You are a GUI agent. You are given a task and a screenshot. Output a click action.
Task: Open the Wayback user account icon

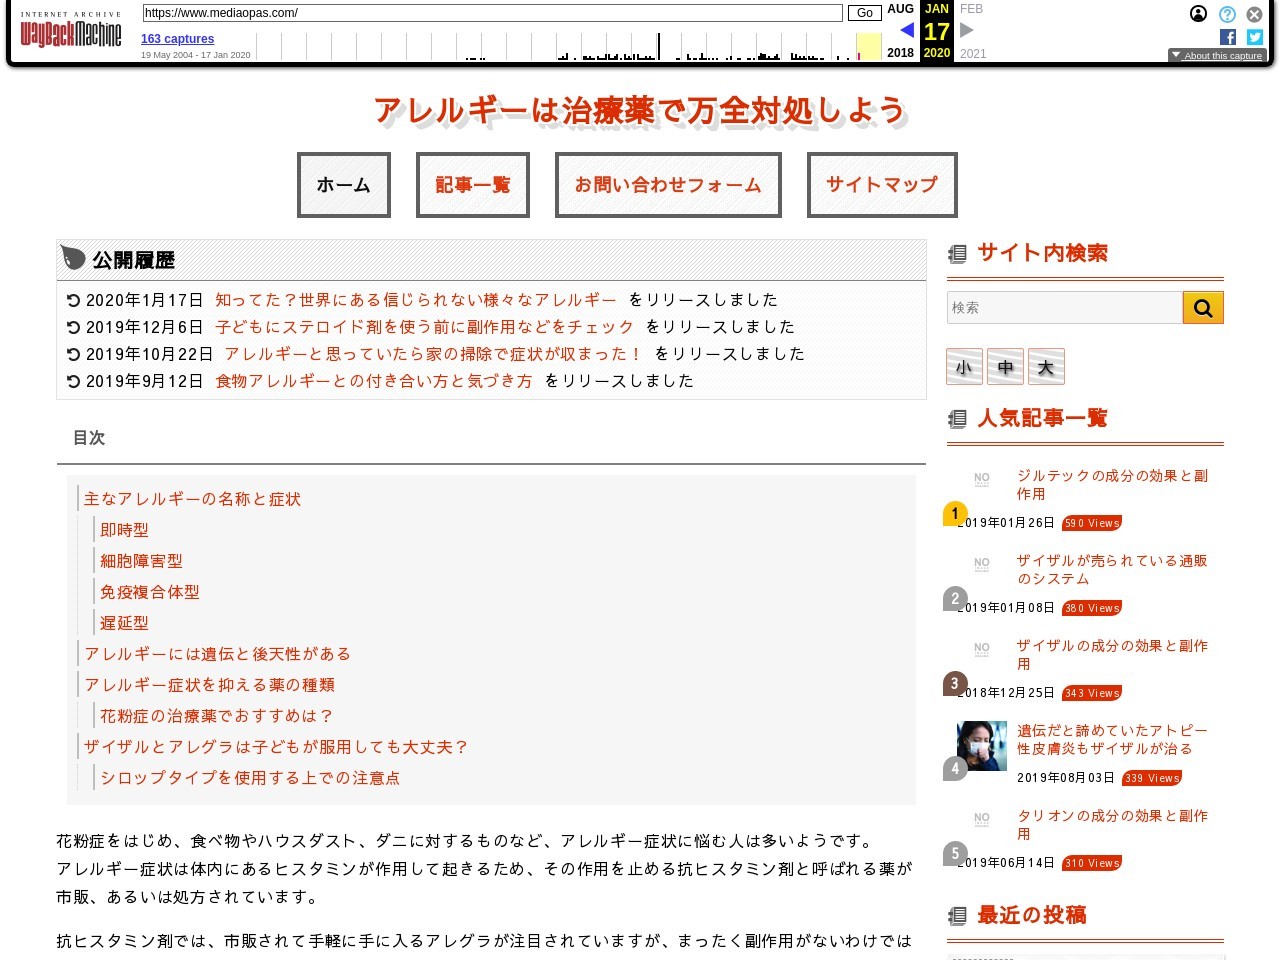tap(1198, 14)
